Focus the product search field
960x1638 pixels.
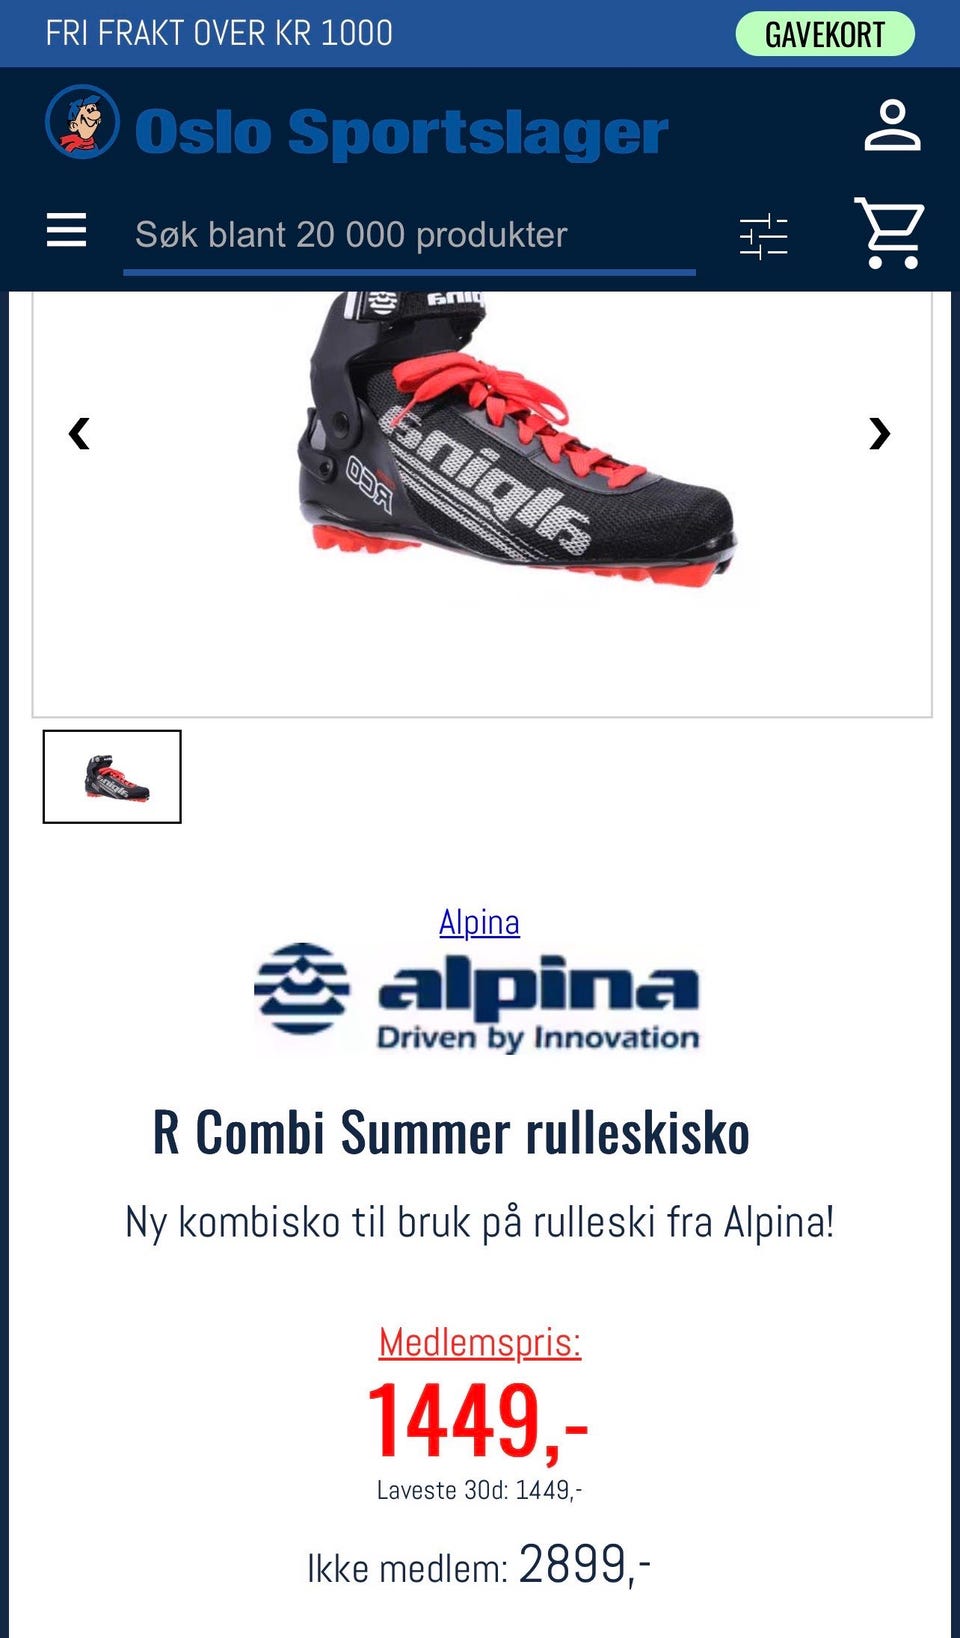(x=409, y=236)
